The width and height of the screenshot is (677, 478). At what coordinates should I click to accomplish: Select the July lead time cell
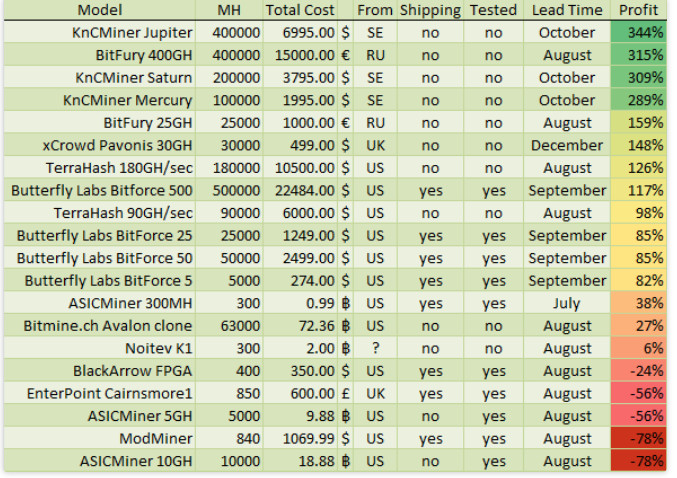click(x=567, y=303)
